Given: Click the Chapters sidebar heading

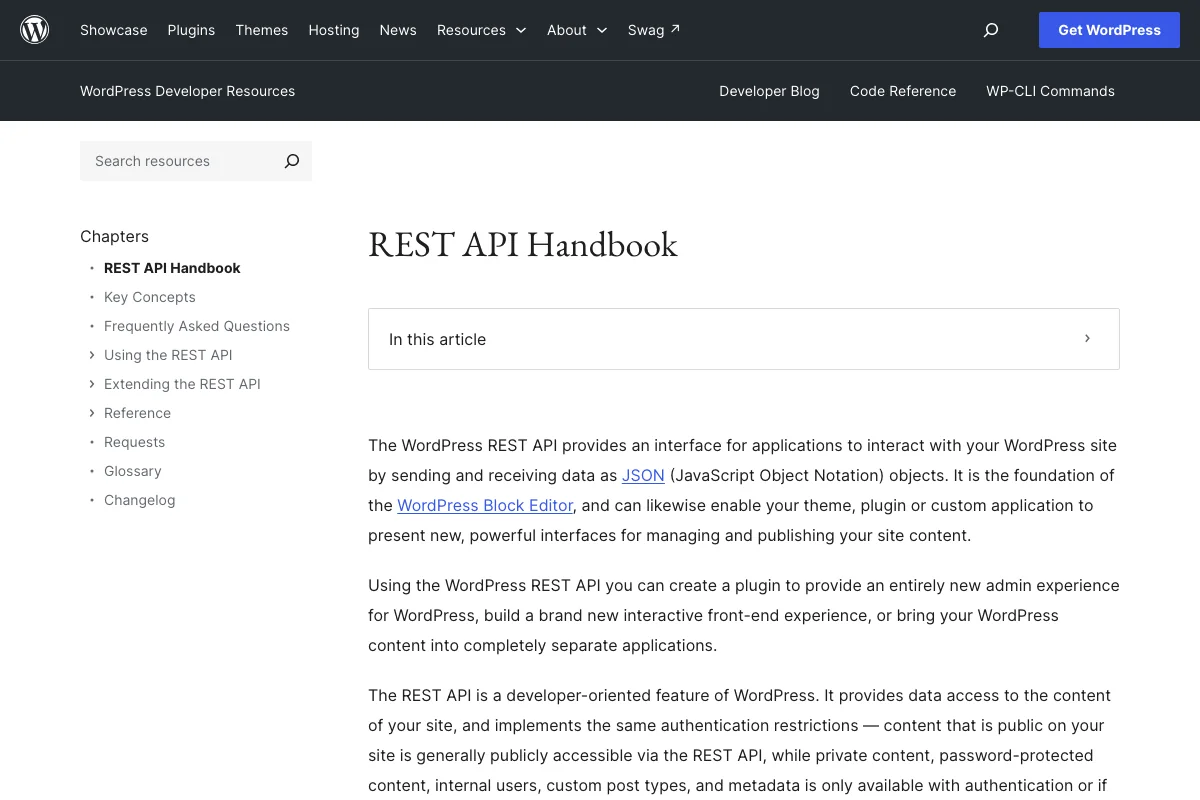Looking at the screenshot, I should pos(114,236).
